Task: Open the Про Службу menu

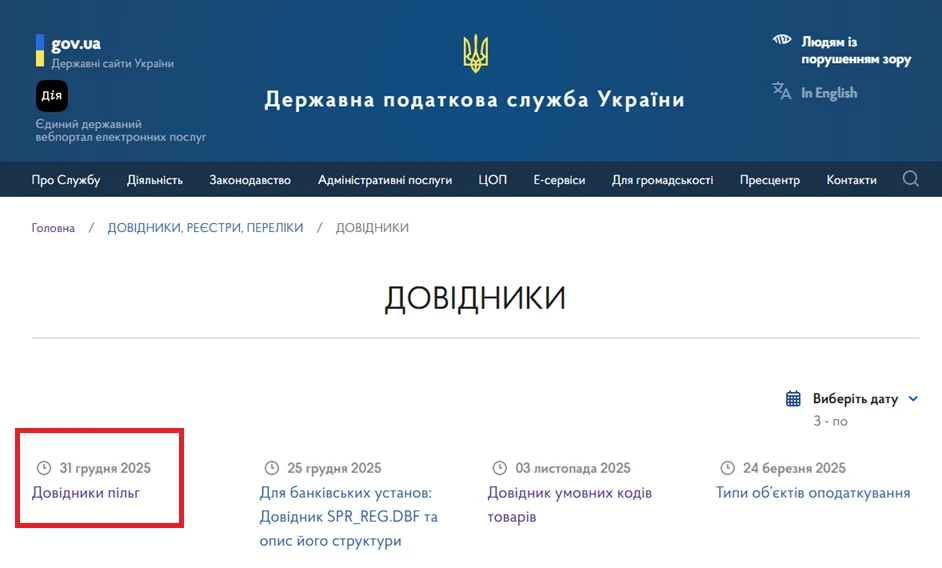Action: click(65, 180)
